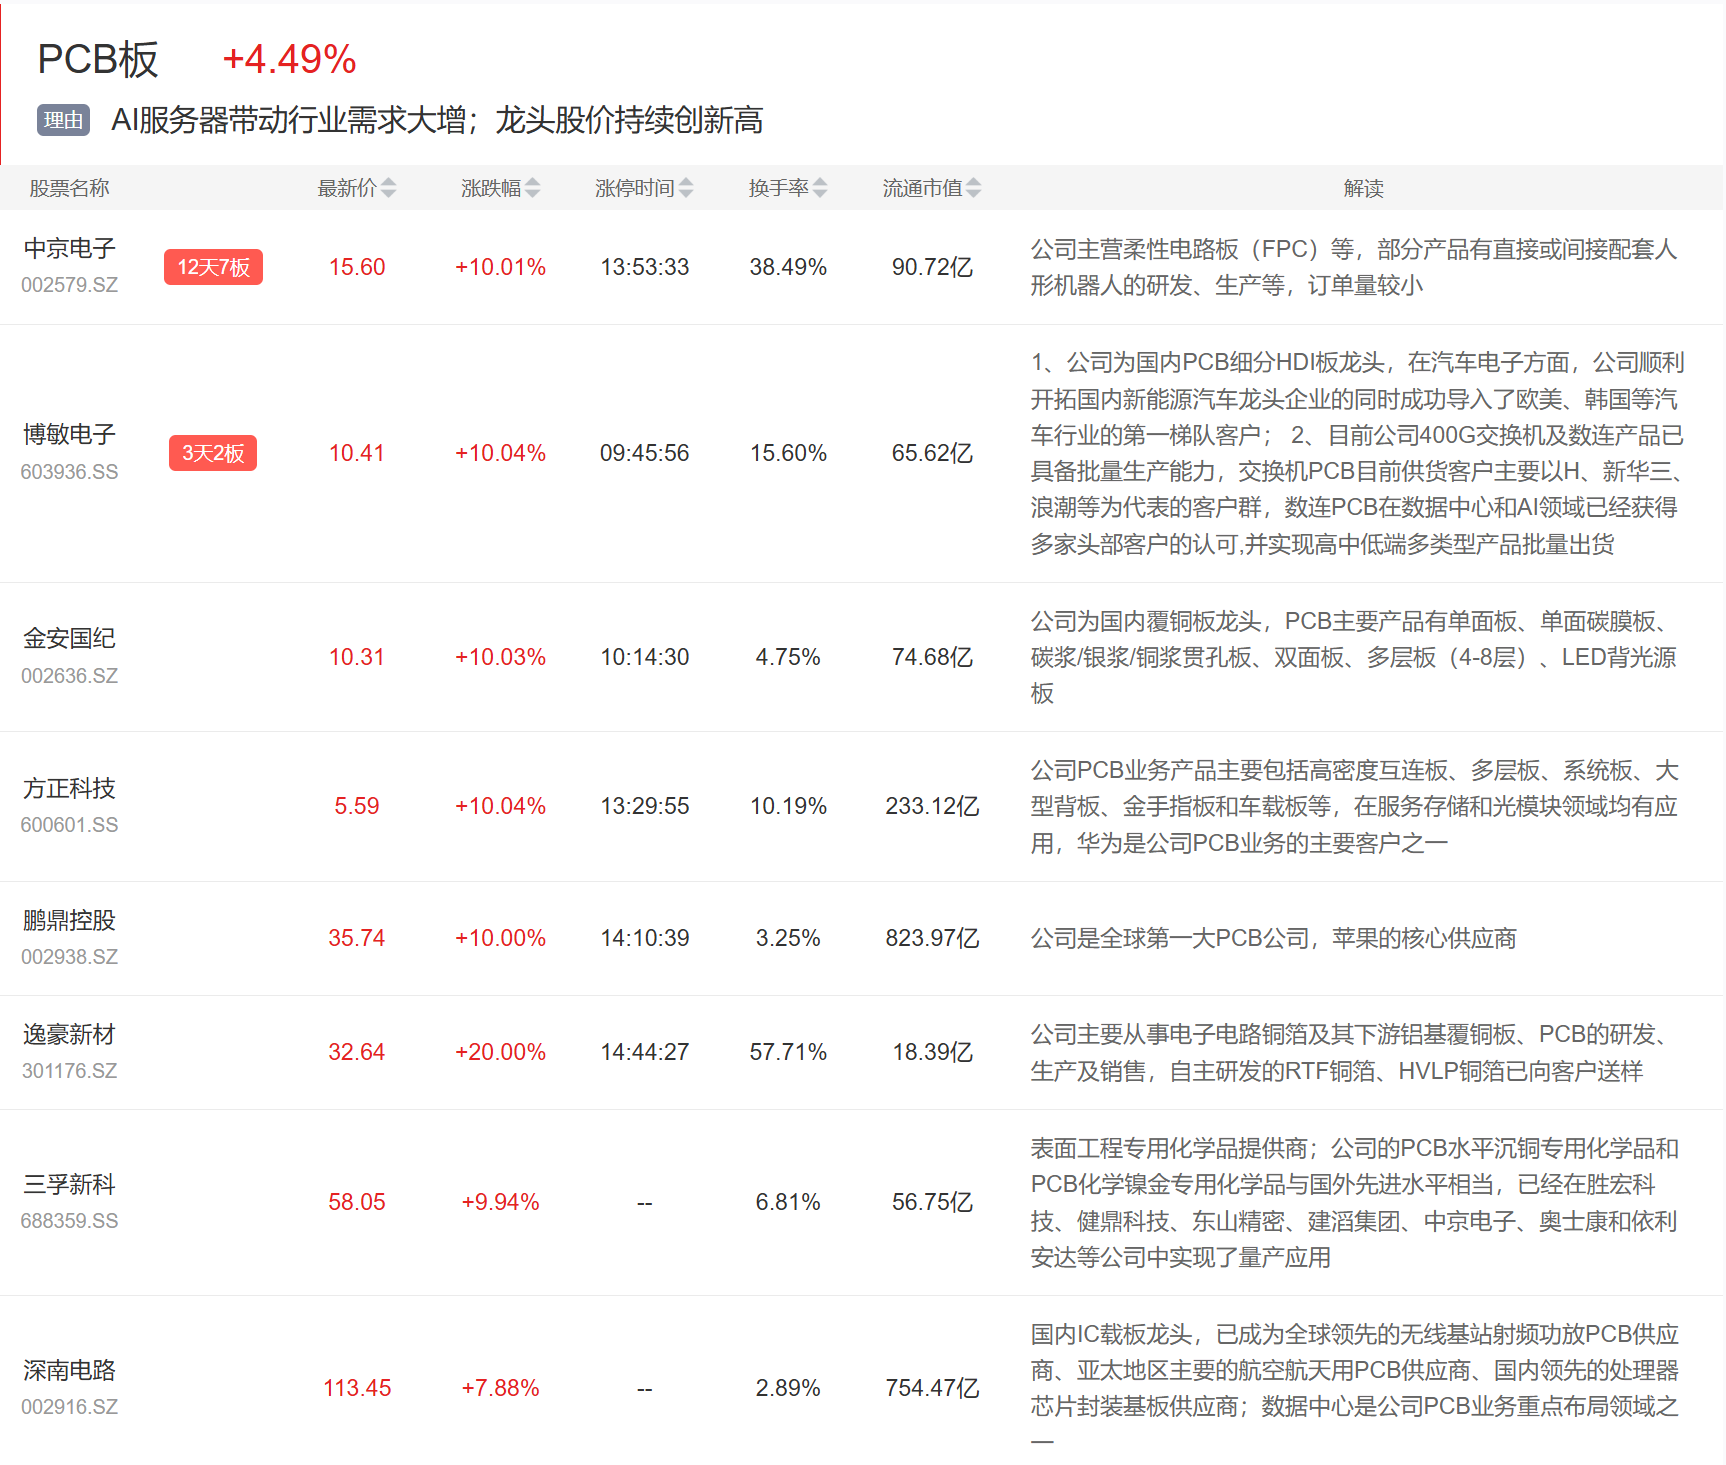1726x1465 pixels.
Task: Click the 换手率 sort arrows icon
Action: [820, 188]
